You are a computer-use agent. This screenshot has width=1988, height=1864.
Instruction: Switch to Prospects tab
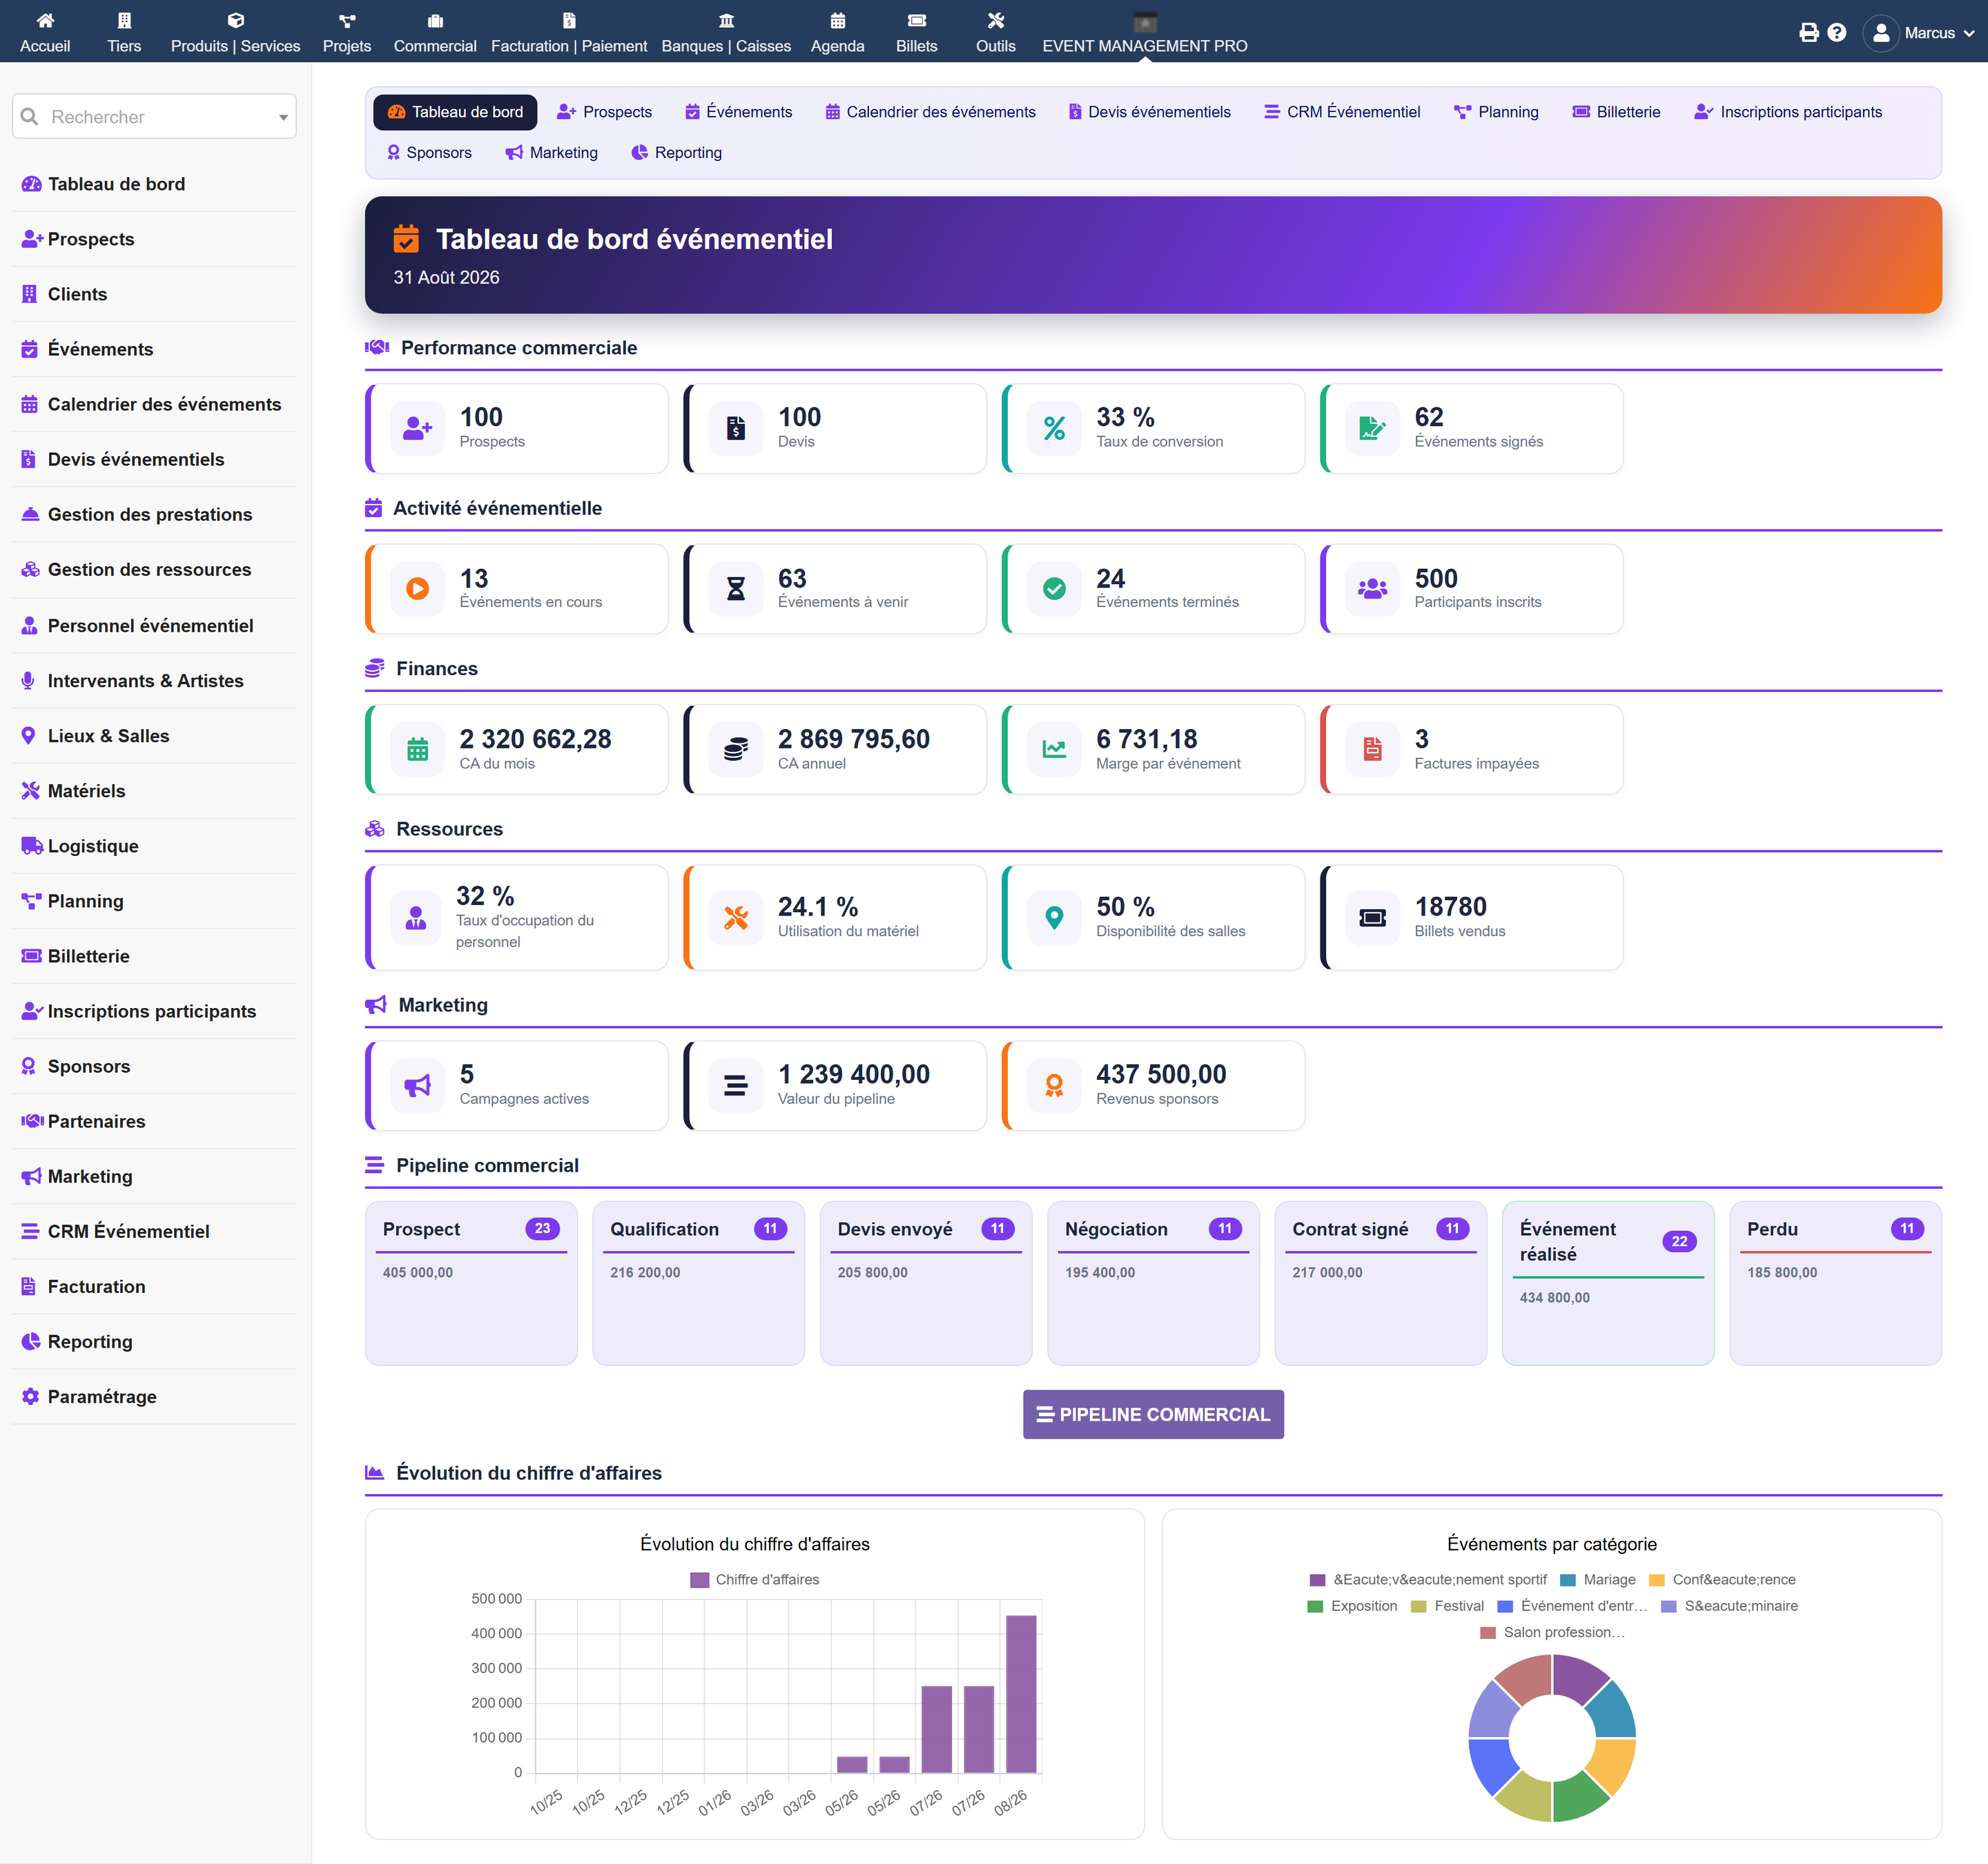tap(604, 112)
